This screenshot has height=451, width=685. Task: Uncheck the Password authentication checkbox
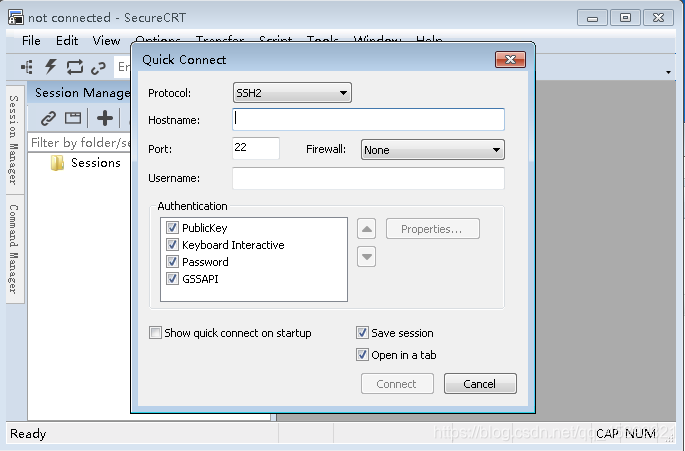click(172, 262)
